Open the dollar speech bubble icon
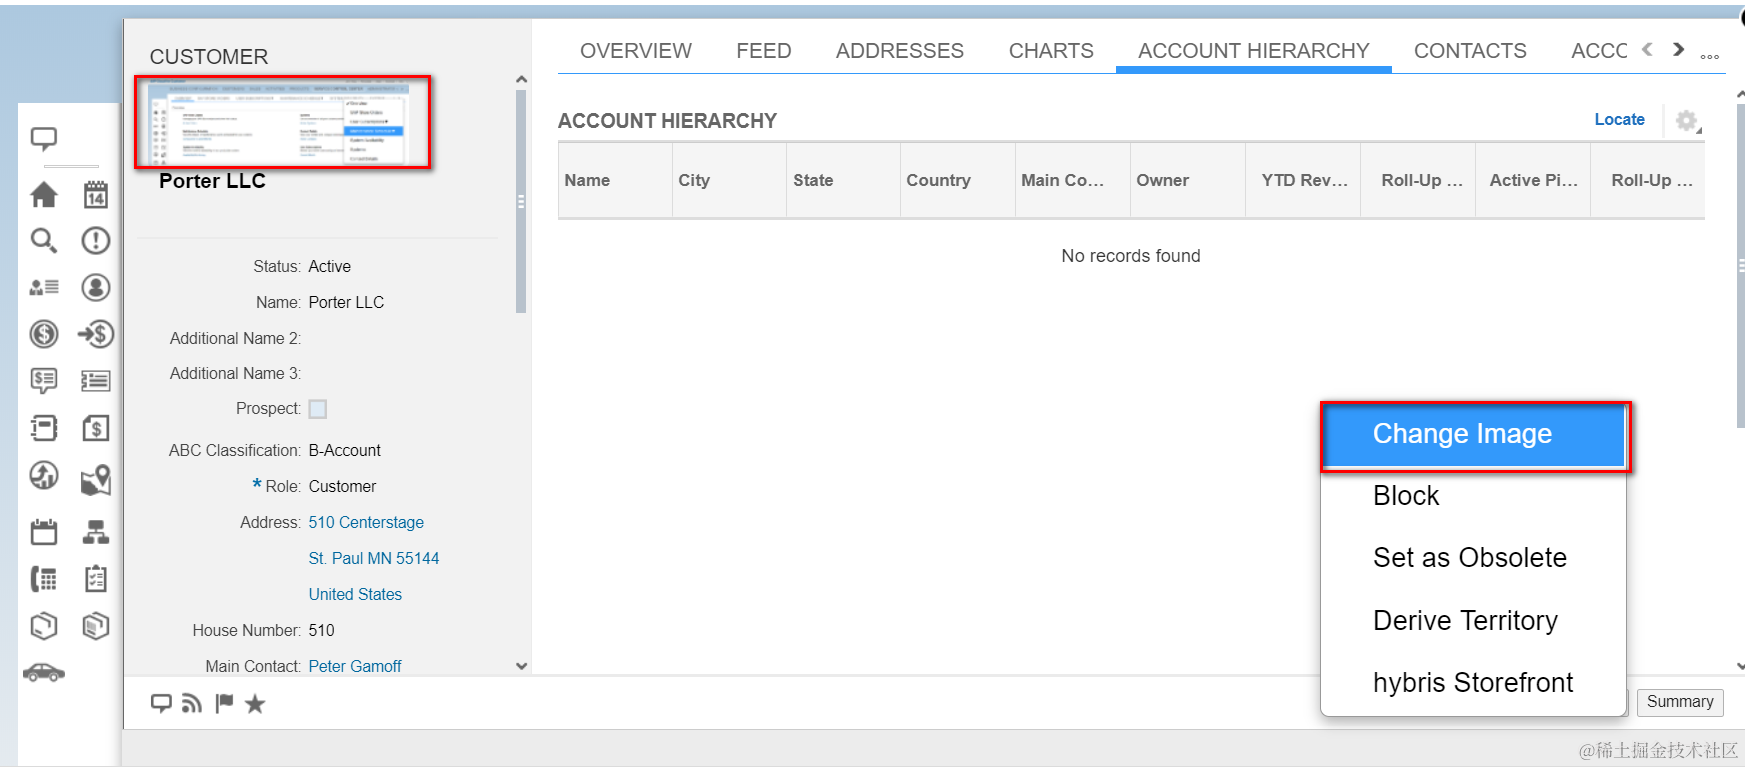1745x767 pixels. tap(44, 380)
